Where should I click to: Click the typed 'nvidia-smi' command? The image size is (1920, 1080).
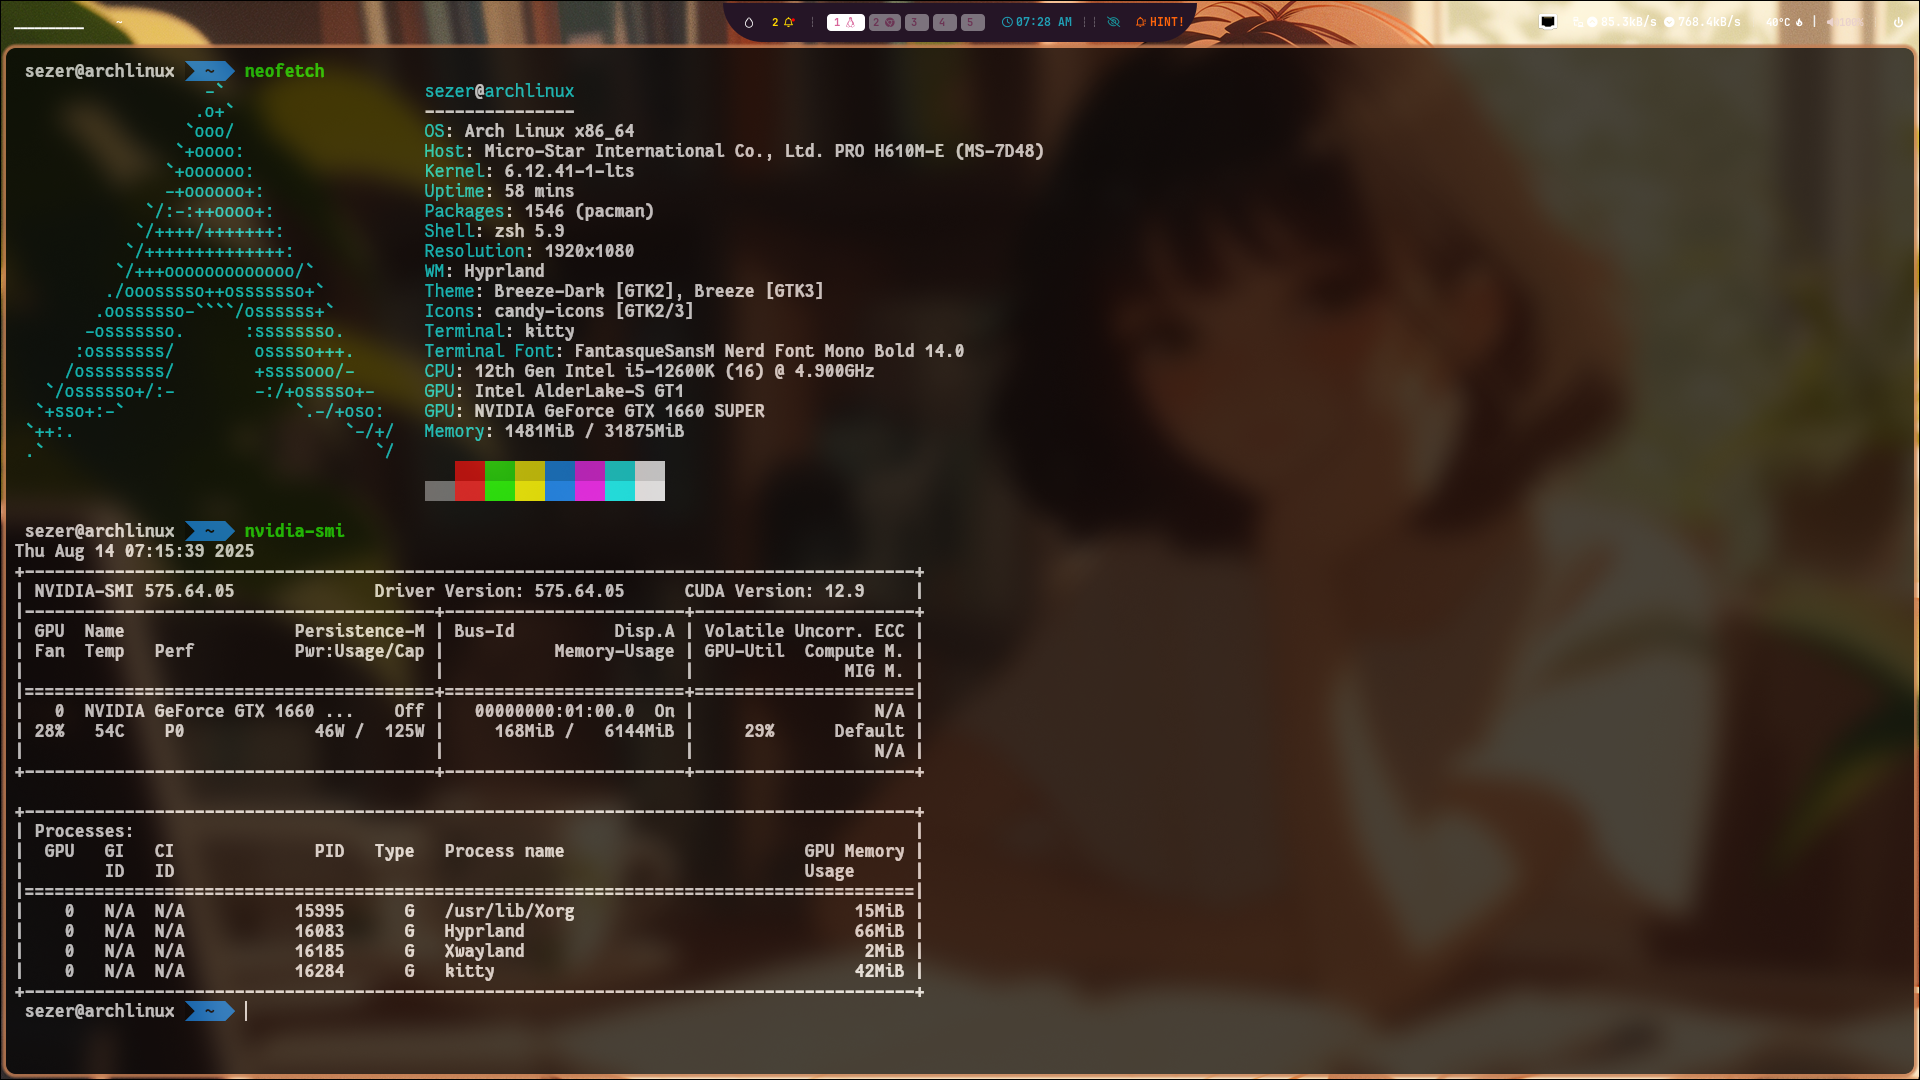click(x=294, y=531)
